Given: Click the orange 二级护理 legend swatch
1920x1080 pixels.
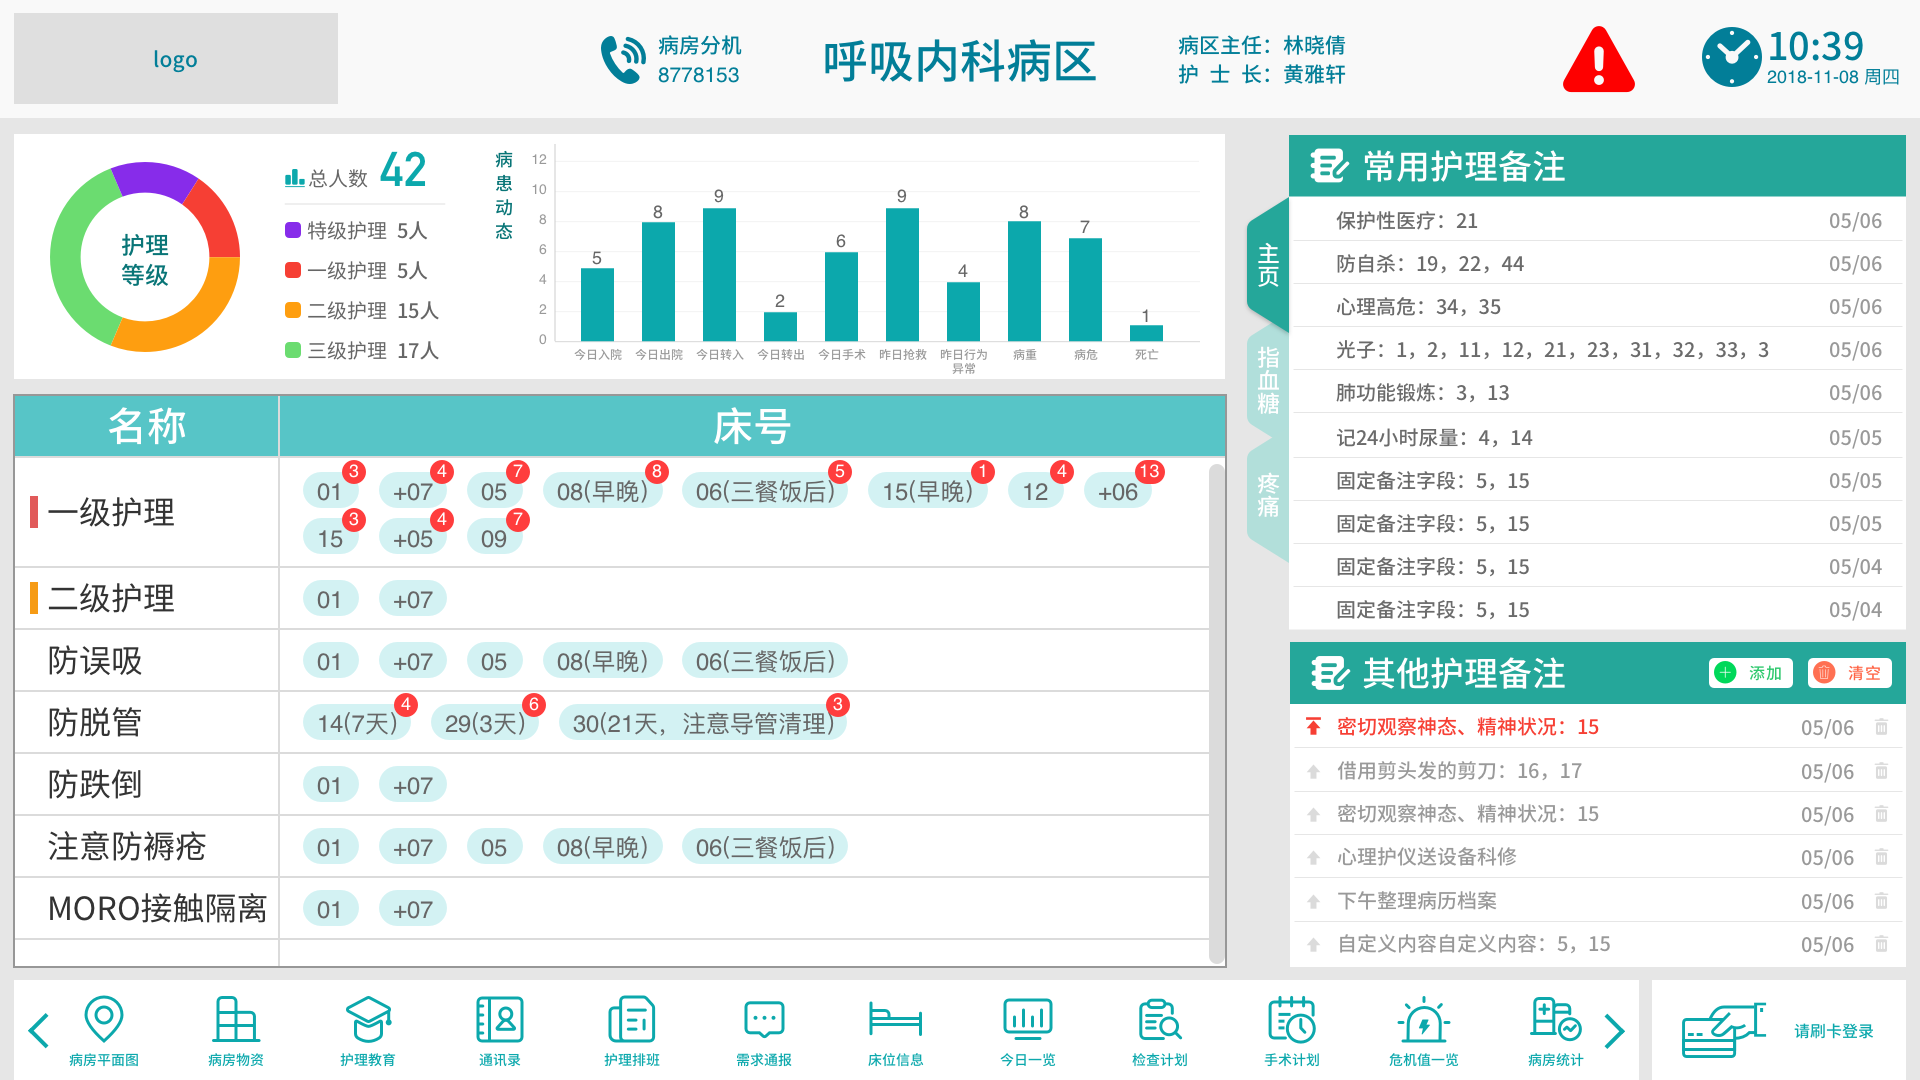Looking at the screenshot, I should pyautogui.click(x=293, y=310).
